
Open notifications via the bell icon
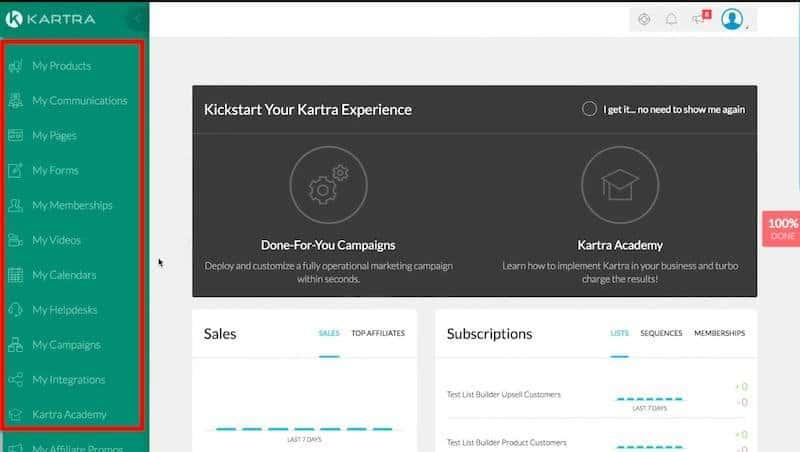[671, 19]
